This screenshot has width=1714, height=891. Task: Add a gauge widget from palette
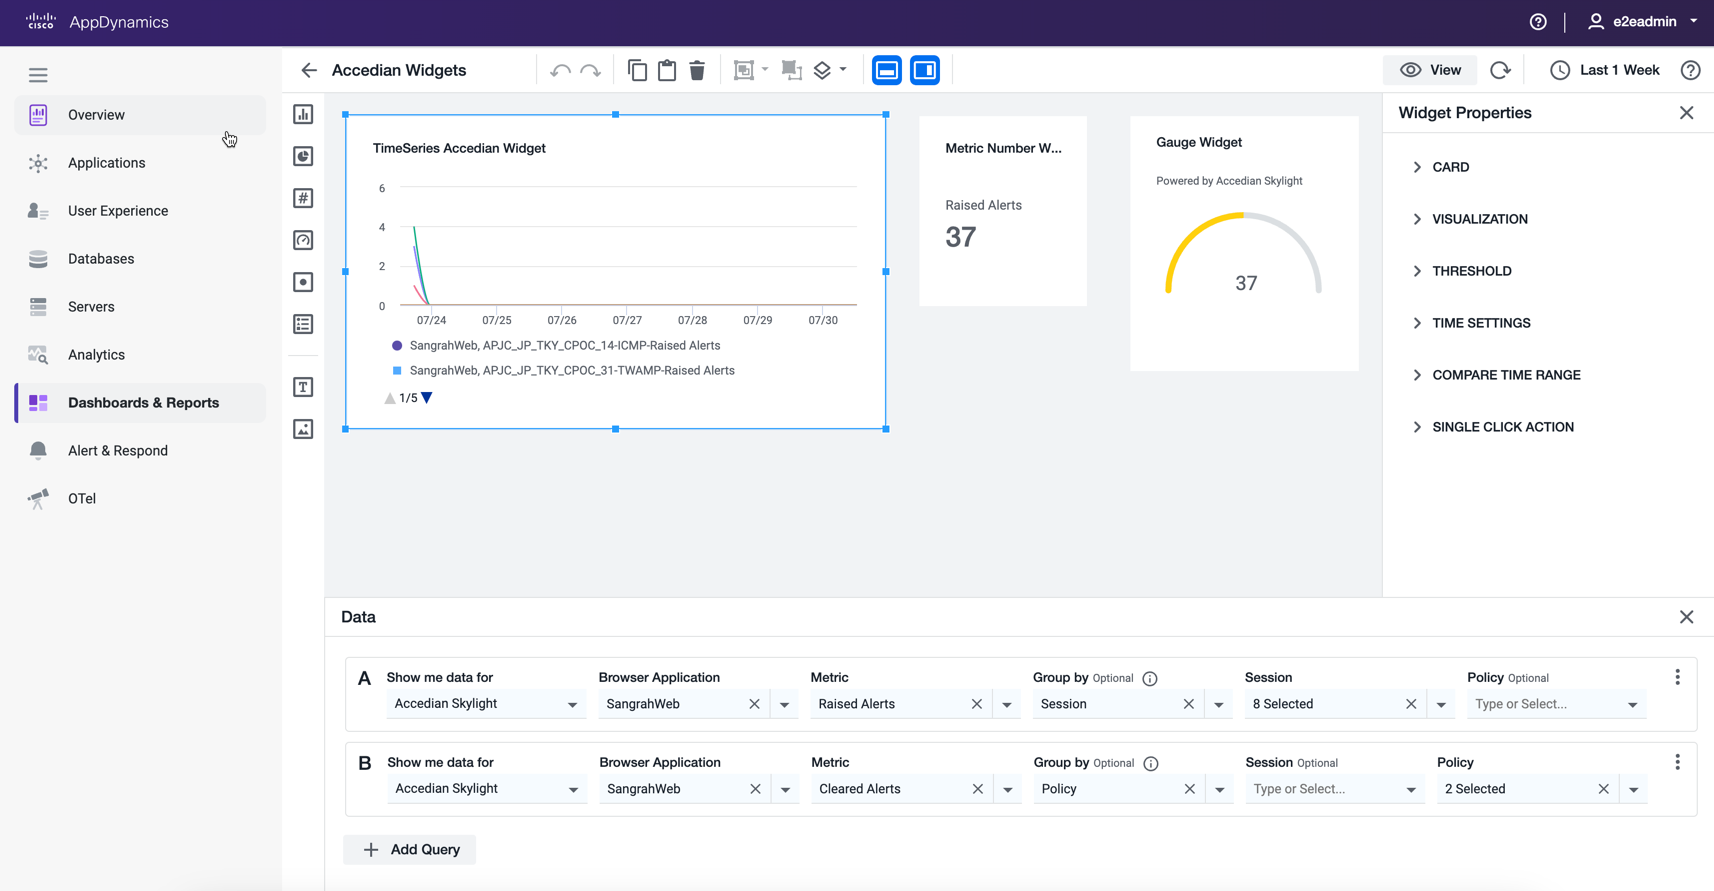pyautogui.click(x=303, y=240)
